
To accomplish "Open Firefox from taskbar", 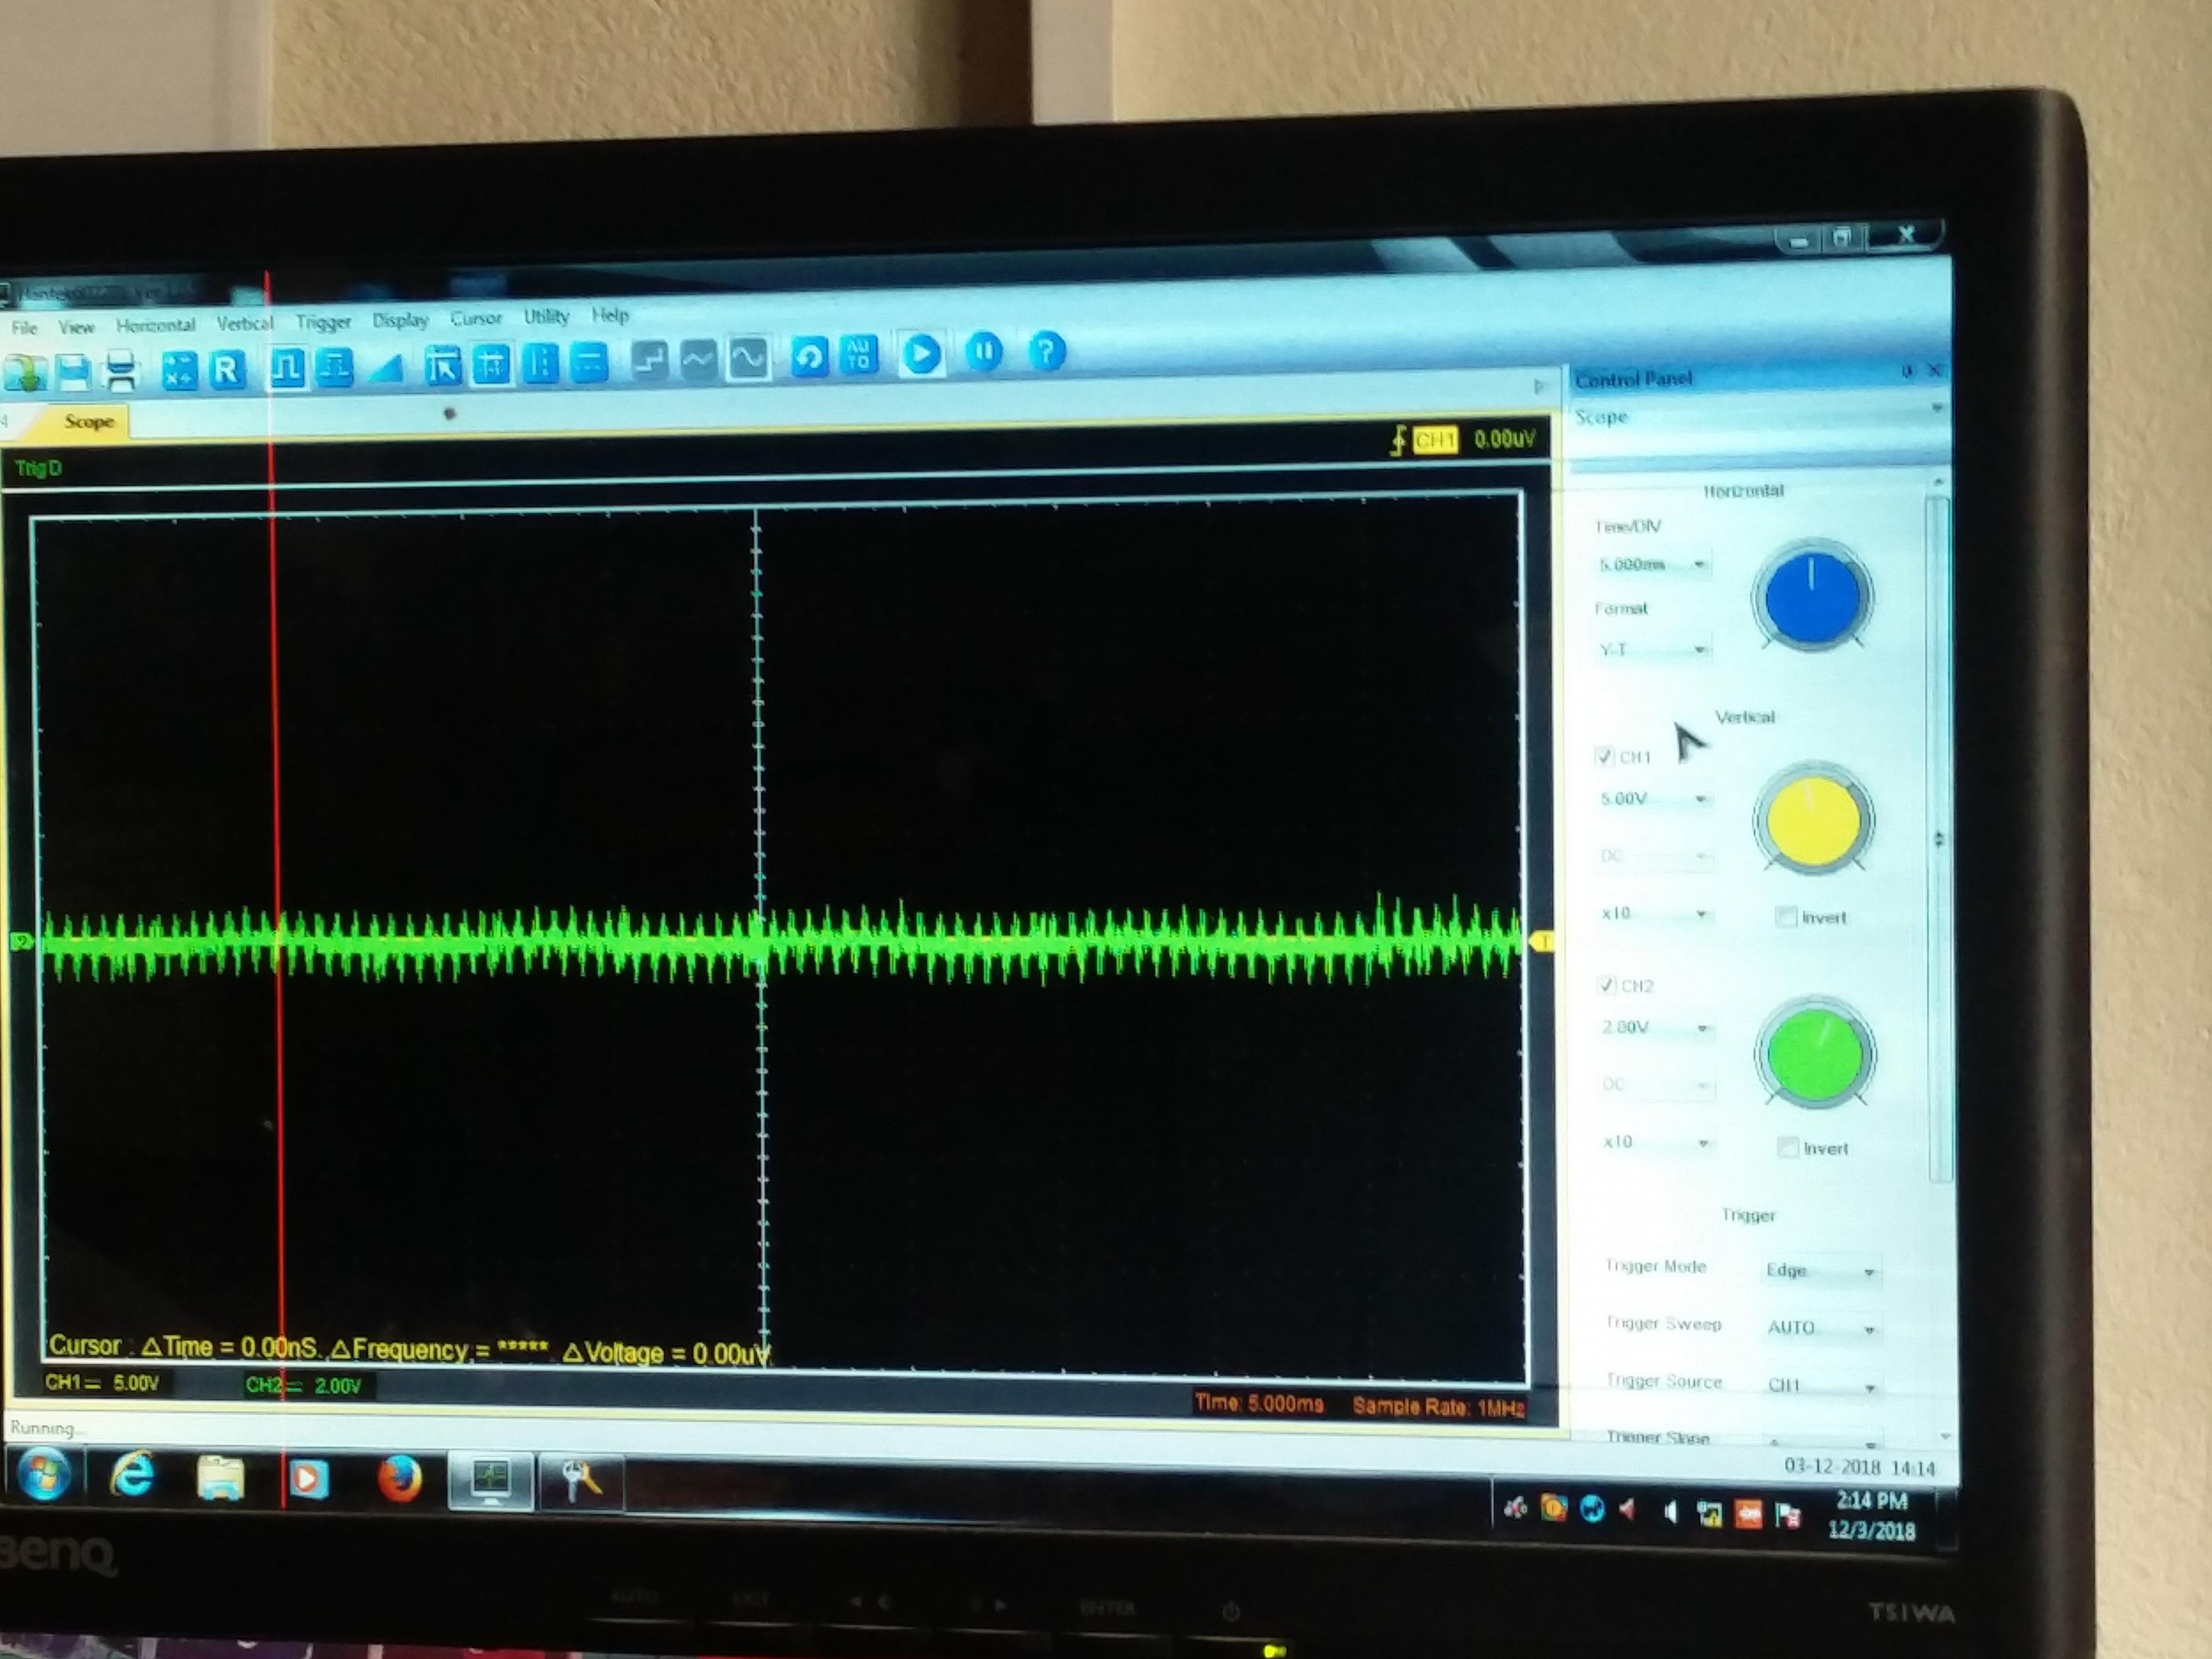I will pos(399,1479).
